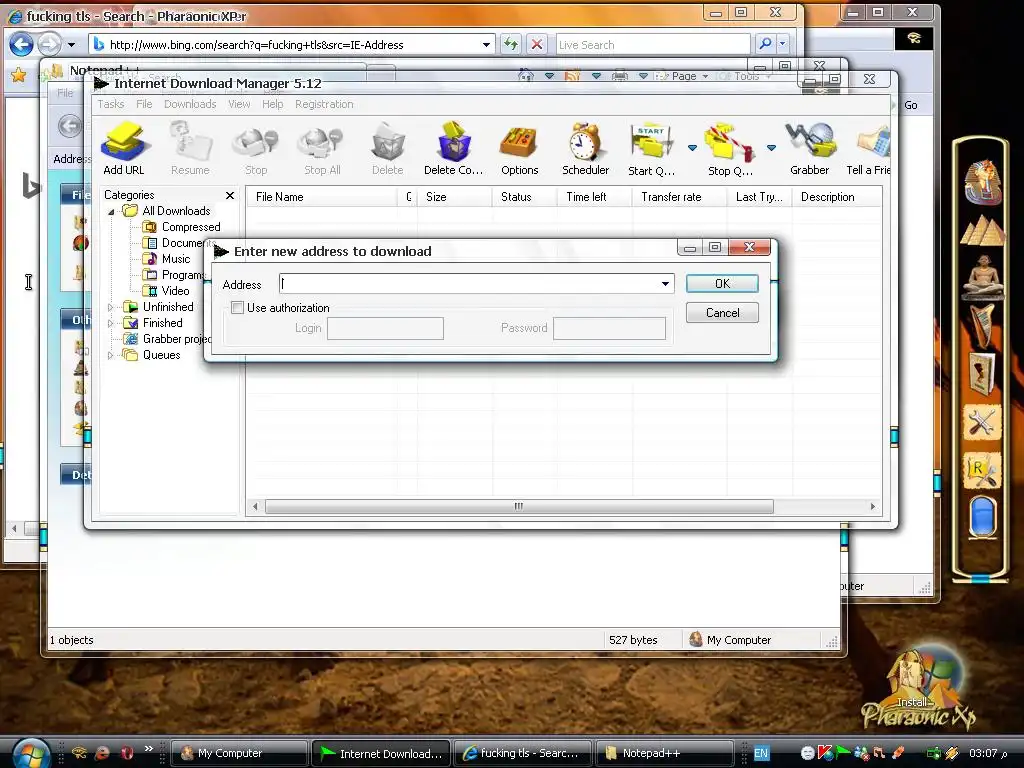Enable the Use authorization checkbox
The image size is (1024, 768).
click(x=238, y=308)
